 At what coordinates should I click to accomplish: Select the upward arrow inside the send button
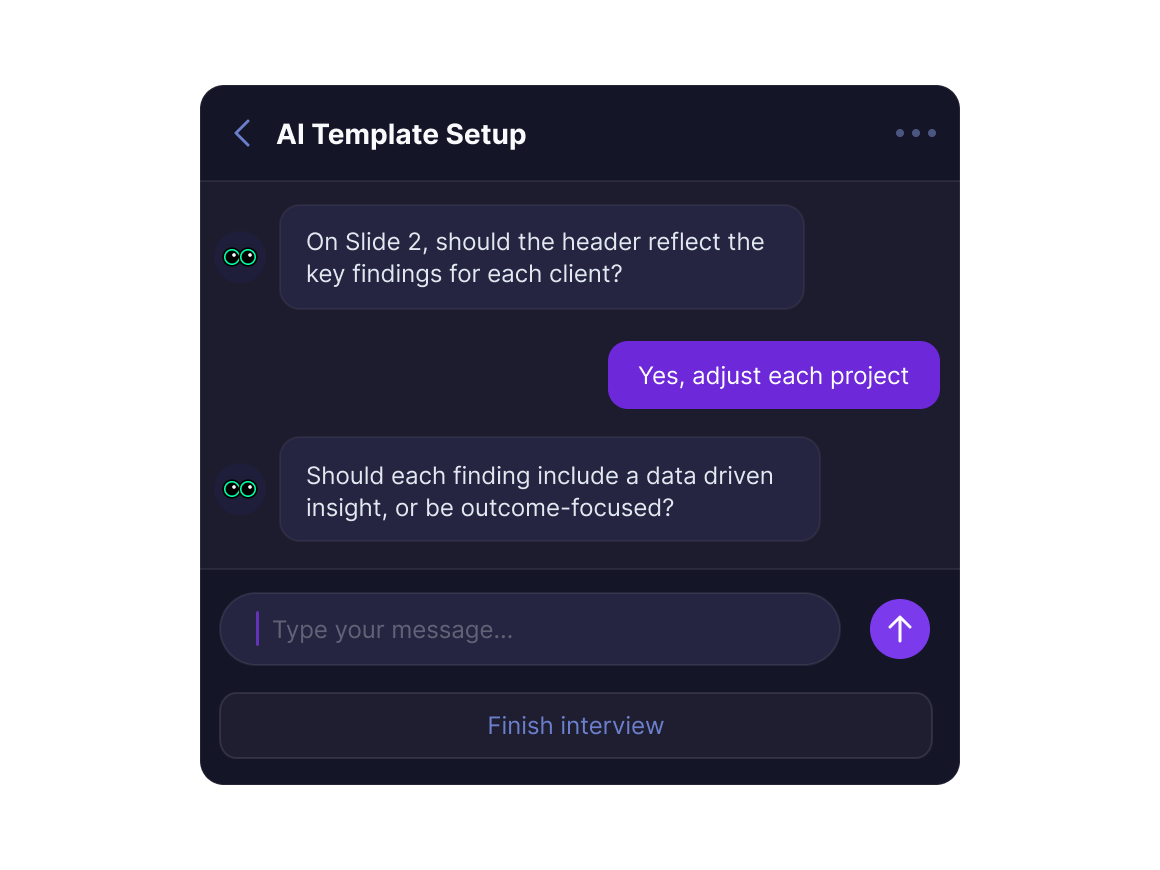899,629
